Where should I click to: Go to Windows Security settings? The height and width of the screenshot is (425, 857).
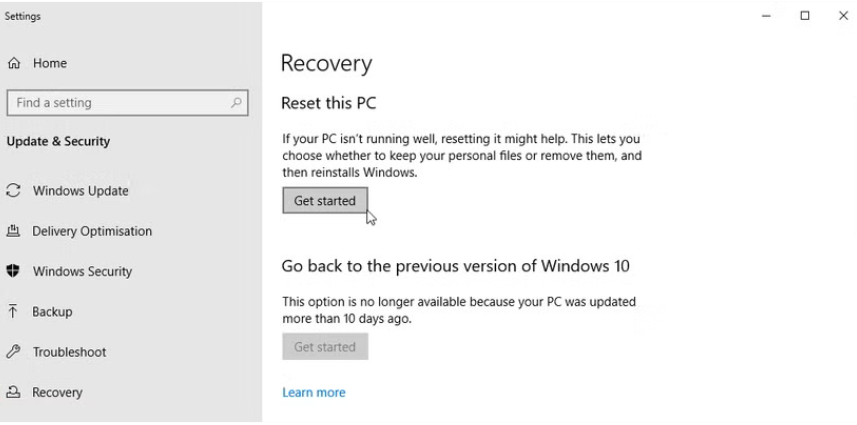(x=82, y=271)
